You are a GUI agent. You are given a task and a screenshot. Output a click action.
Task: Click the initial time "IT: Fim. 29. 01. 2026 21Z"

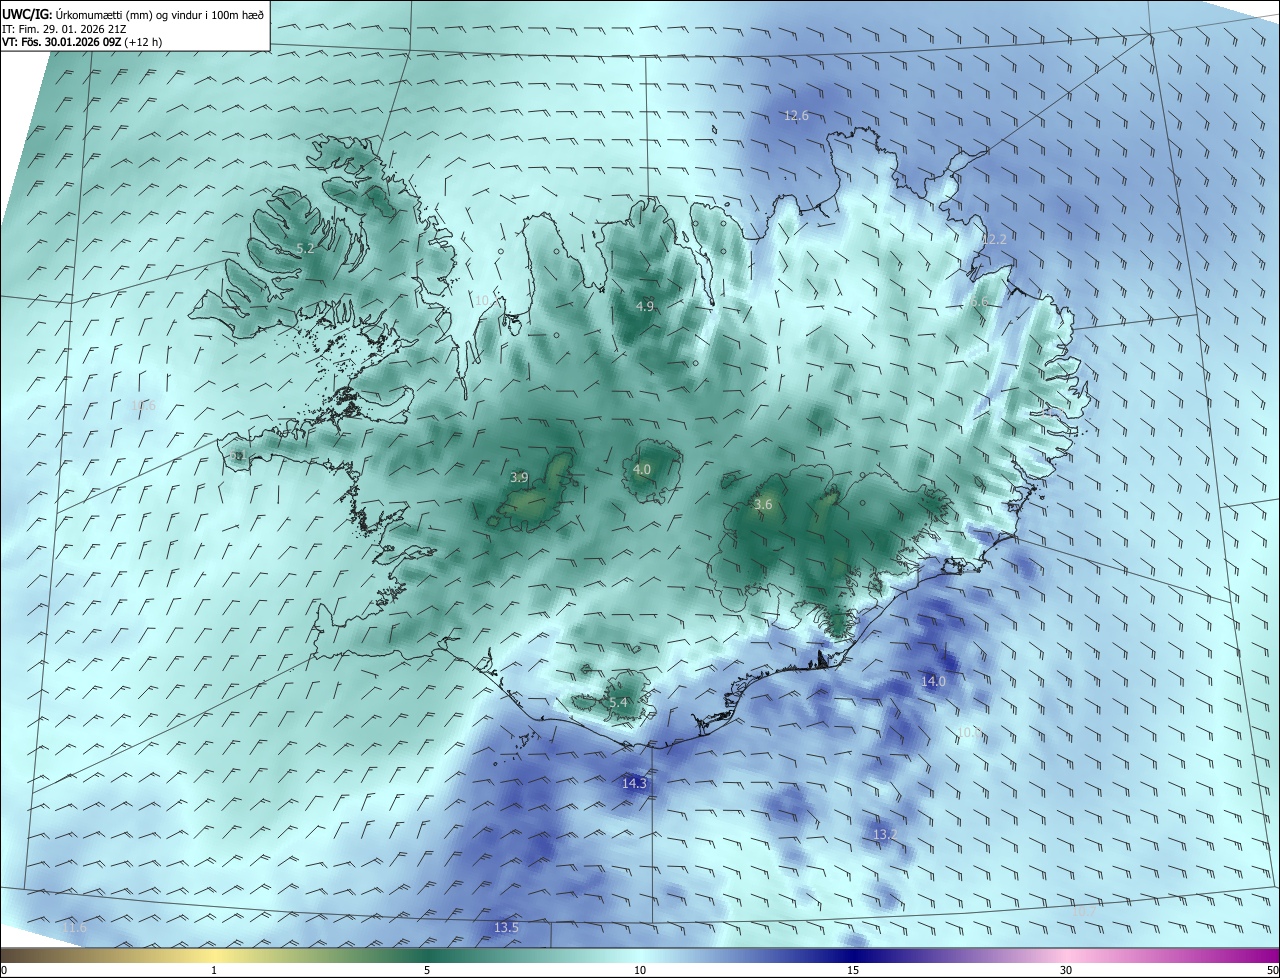click(64, 29)
